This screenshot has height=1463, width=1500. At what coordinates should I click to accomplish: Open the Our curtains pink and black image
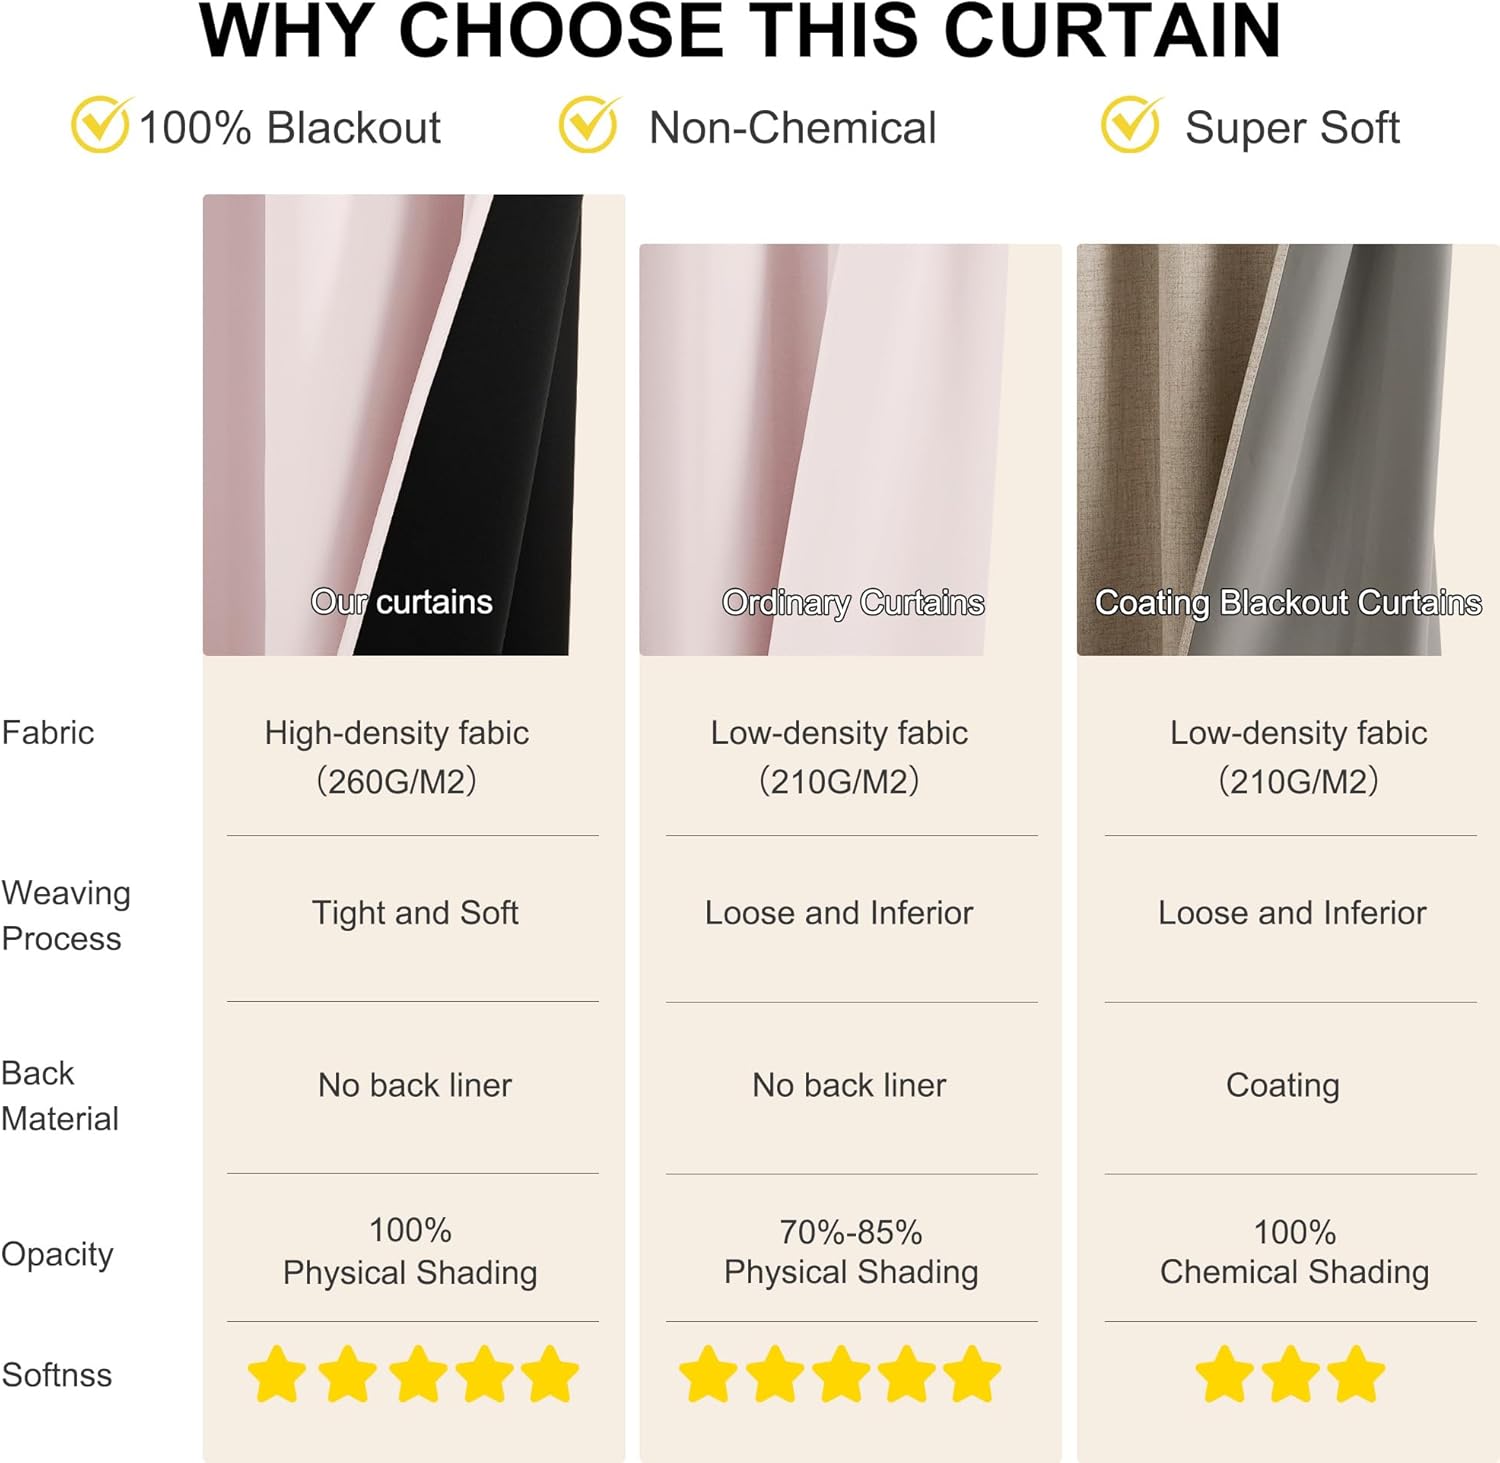point(413,425)
